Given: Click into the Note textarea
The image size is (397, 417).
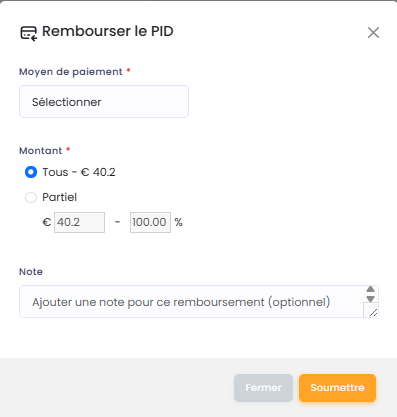Looking at the screenshot, I should click(191, 302).
